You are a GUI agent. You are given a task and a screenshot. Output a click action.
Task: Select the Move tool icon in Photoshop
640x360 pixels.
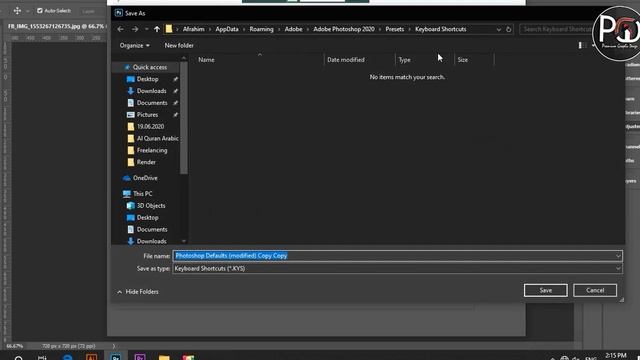pyautogui.click(x=17, y=11)
